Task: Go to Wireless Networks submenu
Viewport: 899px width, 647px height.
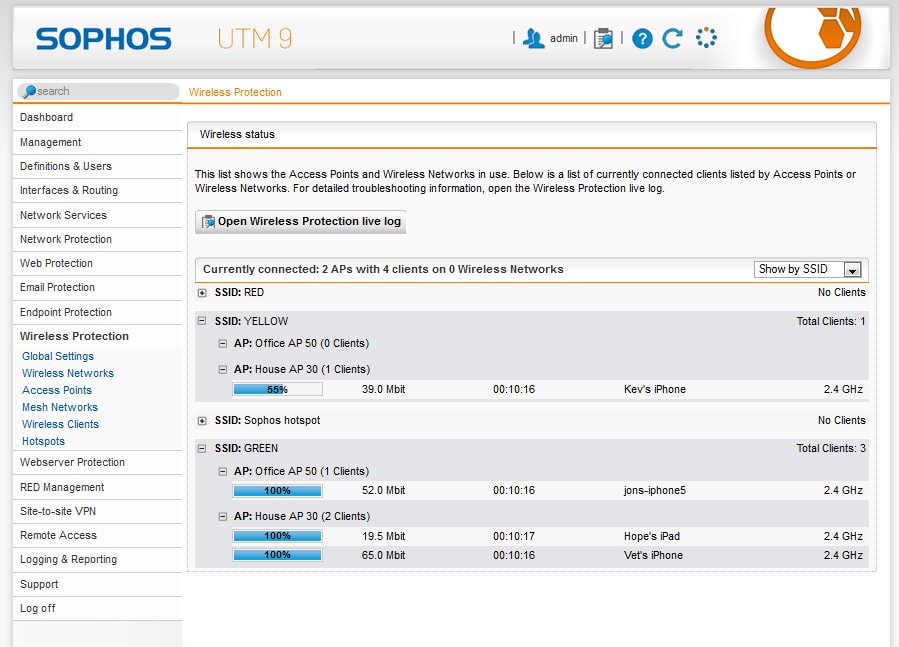Action: pos(68,373)
